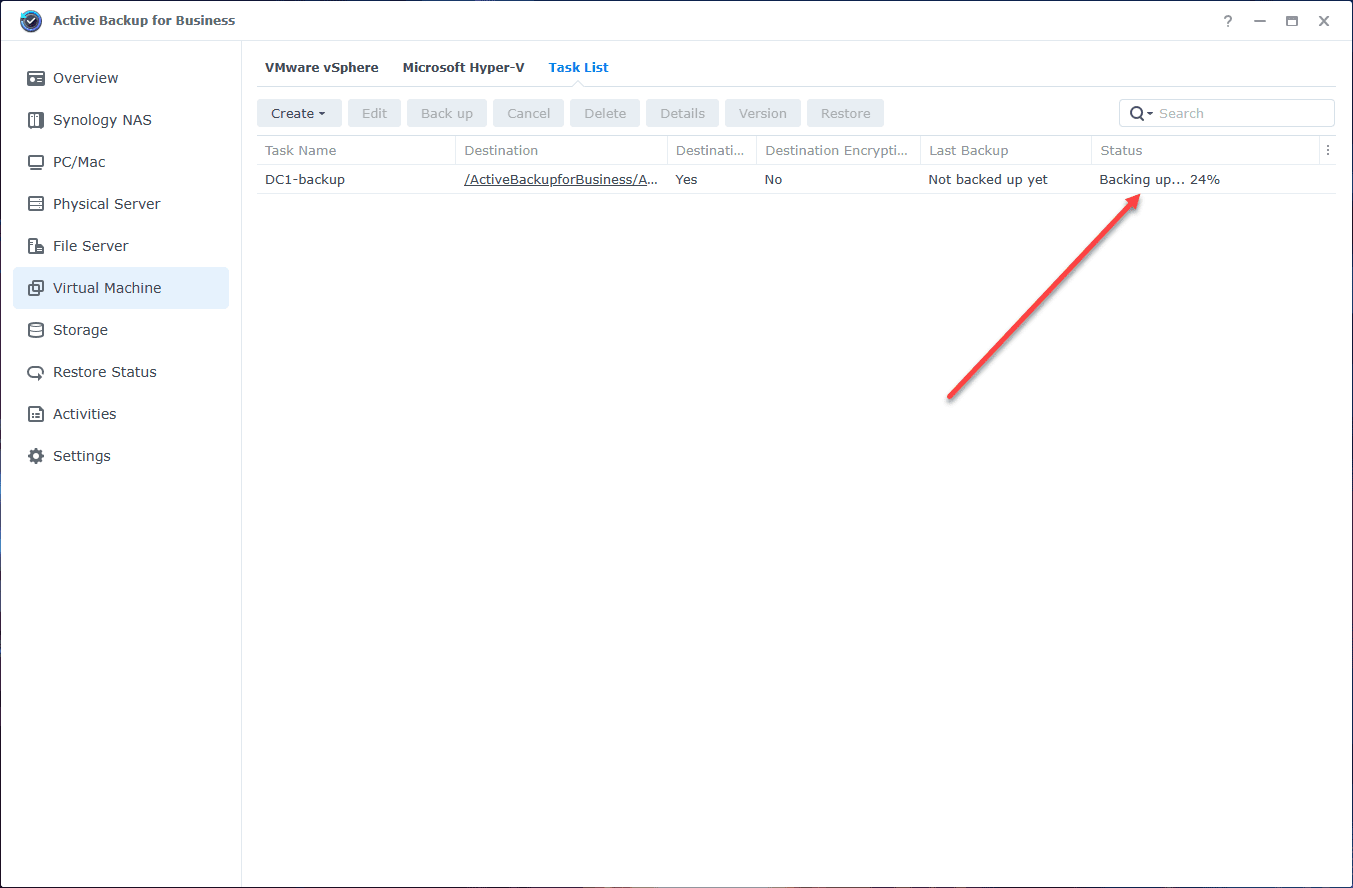Viewport: 1353px width, 888px height.
Task: Open the PC/Mac section
Action: pyautogui.click(x=121, y=162)
